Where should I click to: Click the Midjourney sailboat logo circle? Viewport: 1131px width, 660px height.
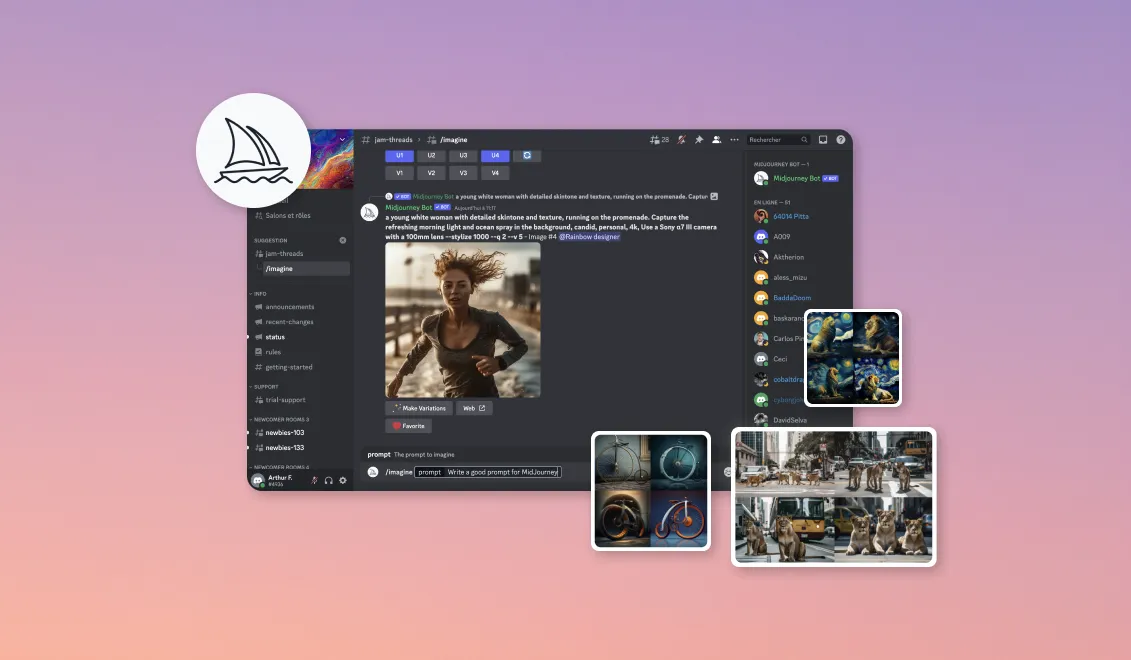(x=253, y=151)
